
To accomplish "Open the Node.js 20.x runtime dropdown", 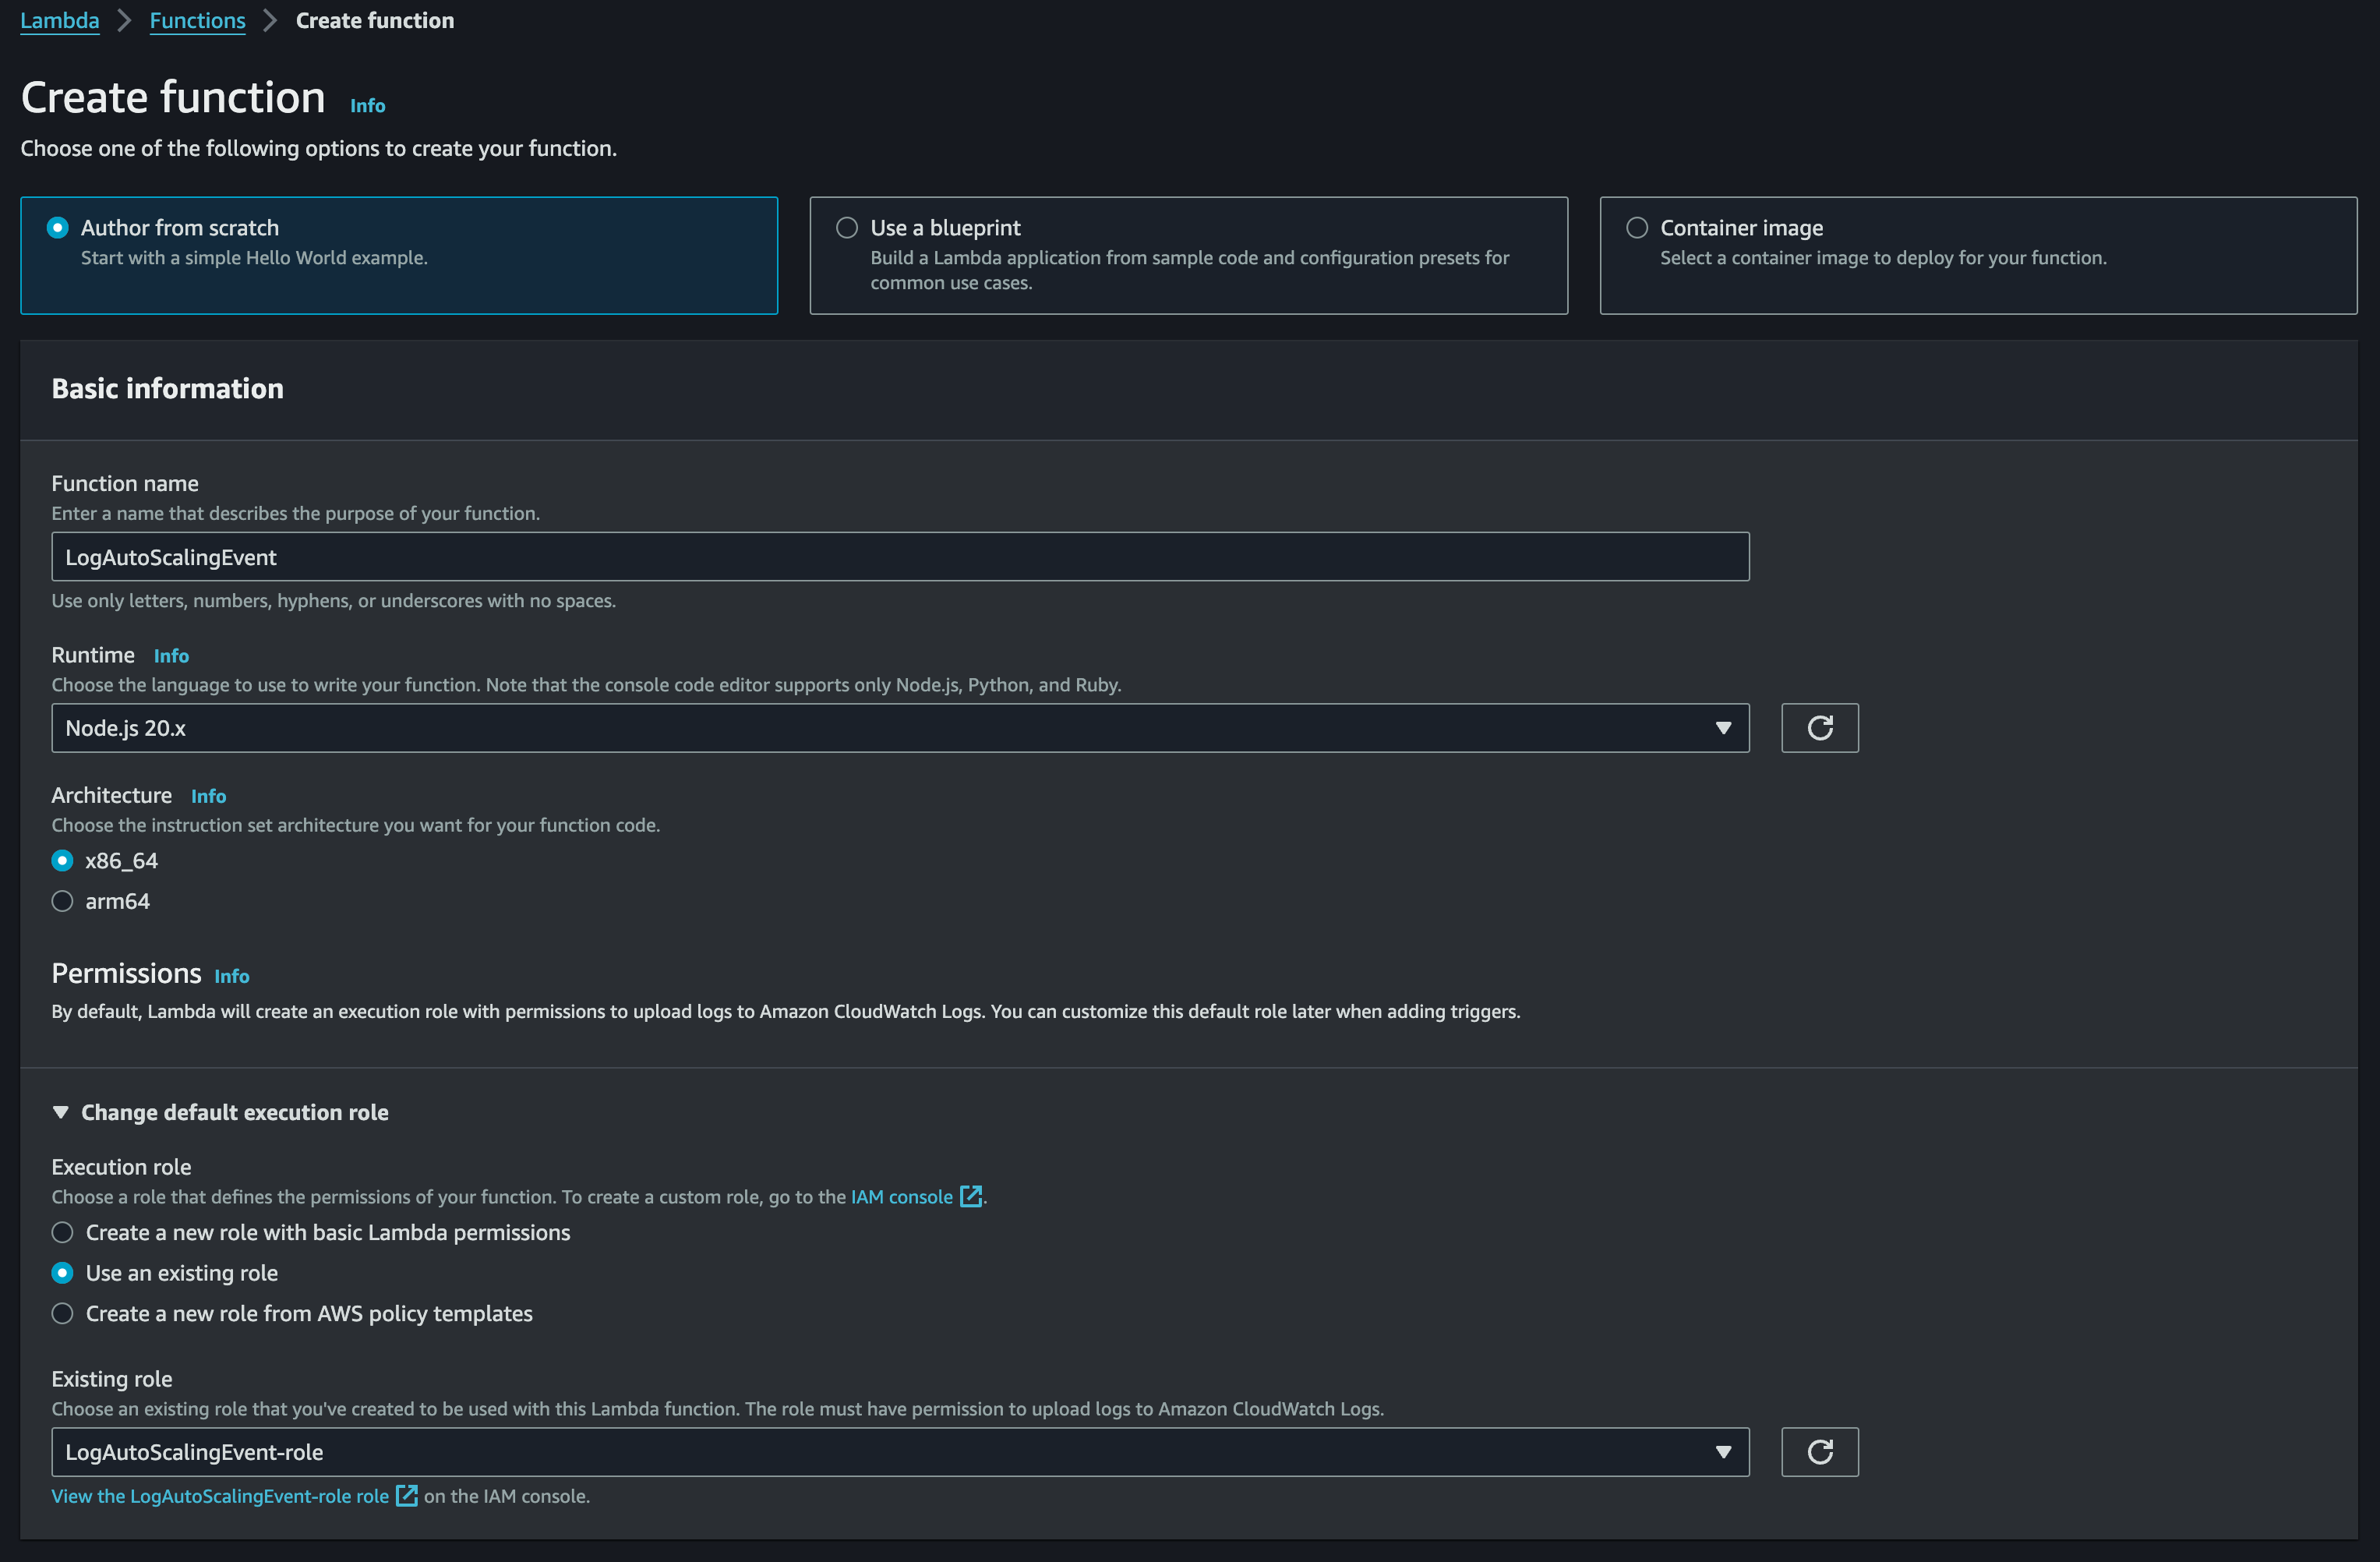I will click(x=899, y=728).
